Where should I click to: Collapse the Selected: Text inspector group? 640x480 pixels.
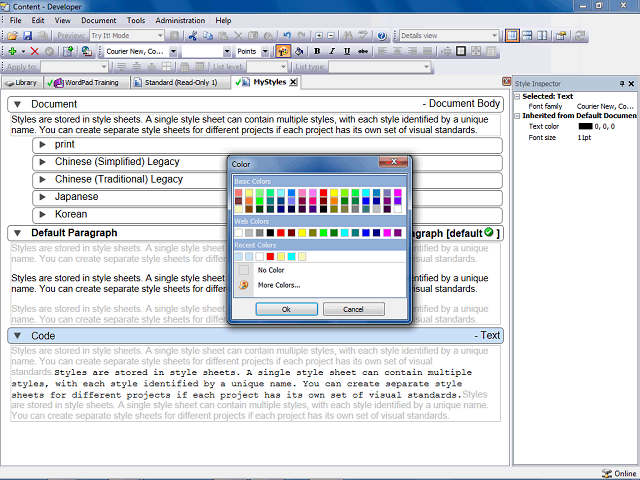click(x=517, y=97)
